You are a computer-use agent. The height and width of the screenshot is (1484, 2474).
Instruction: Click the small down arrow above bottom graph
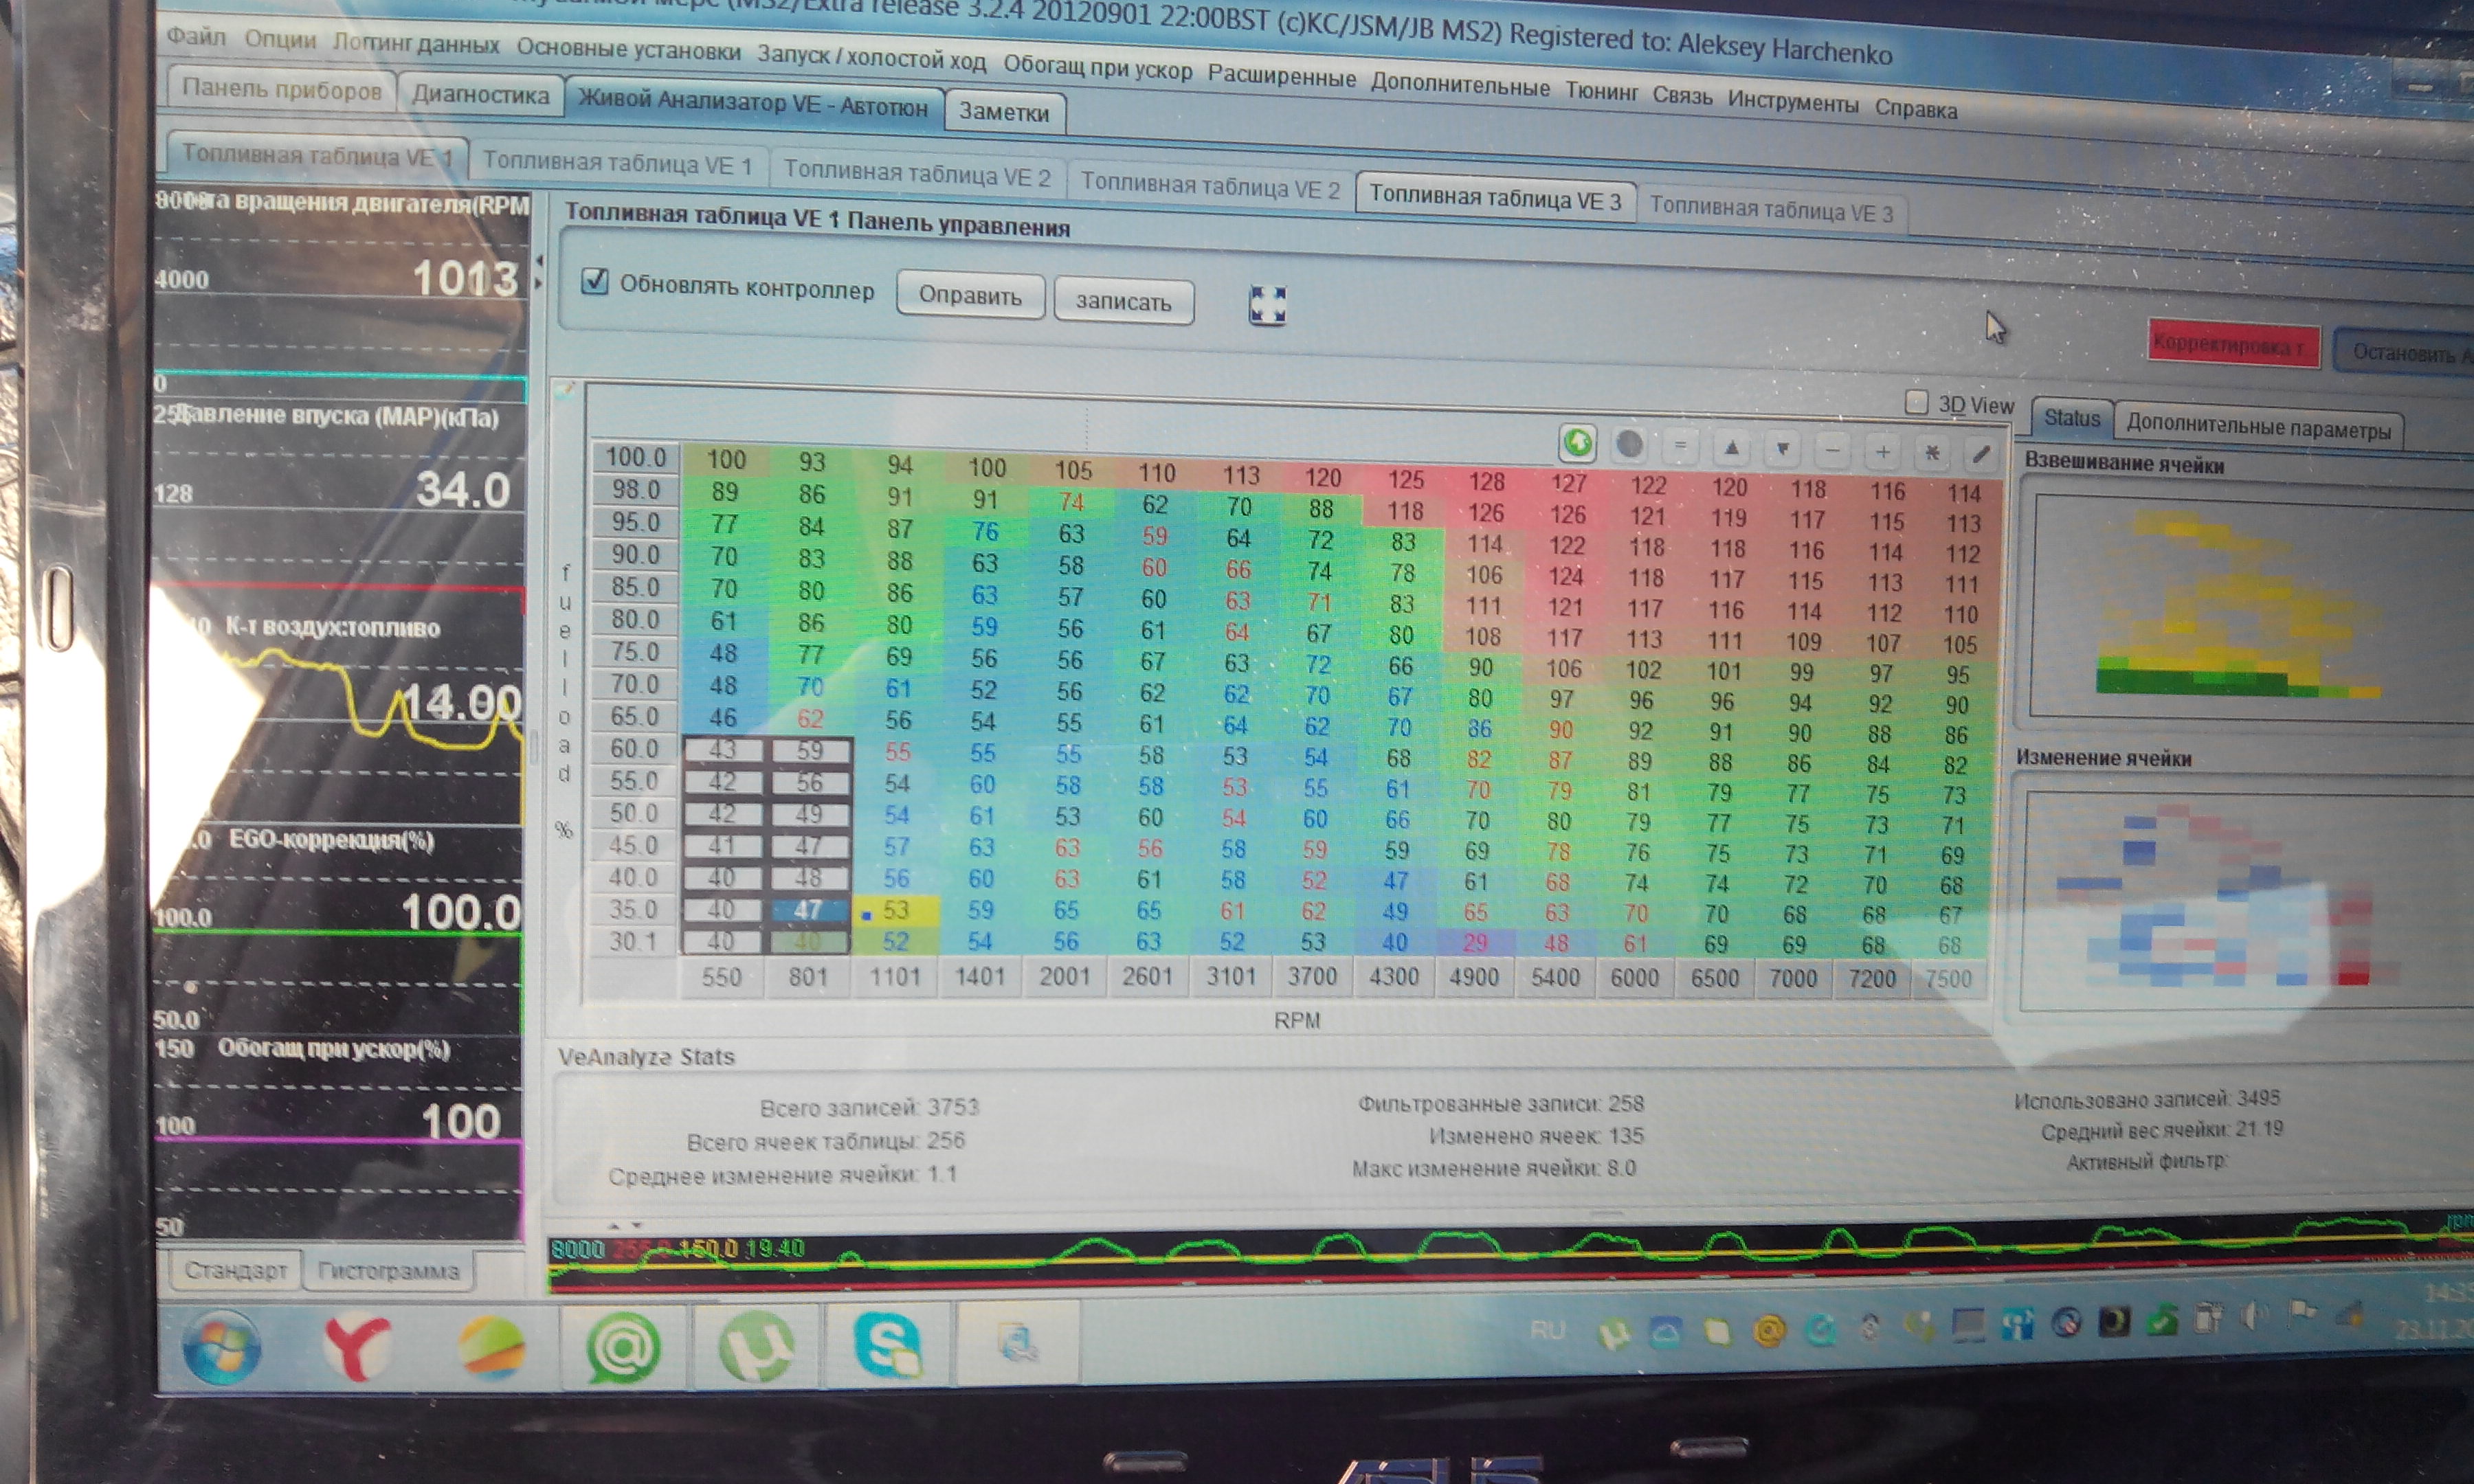(x=636, y=1225)
